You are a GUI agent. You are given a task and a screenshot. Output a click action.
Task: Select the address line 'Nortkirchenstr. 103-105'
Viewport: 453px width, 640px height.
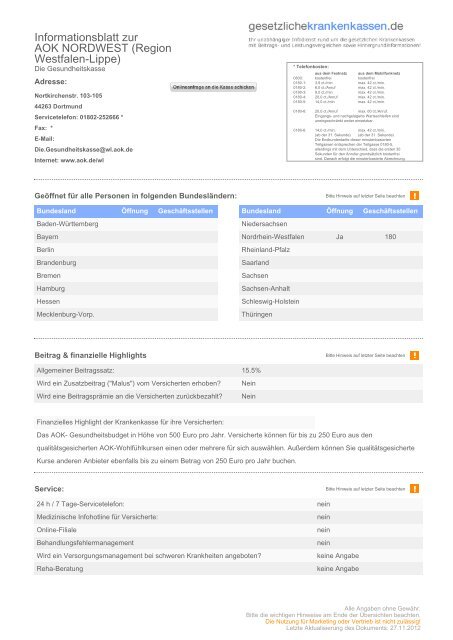(x=68, y=96)
